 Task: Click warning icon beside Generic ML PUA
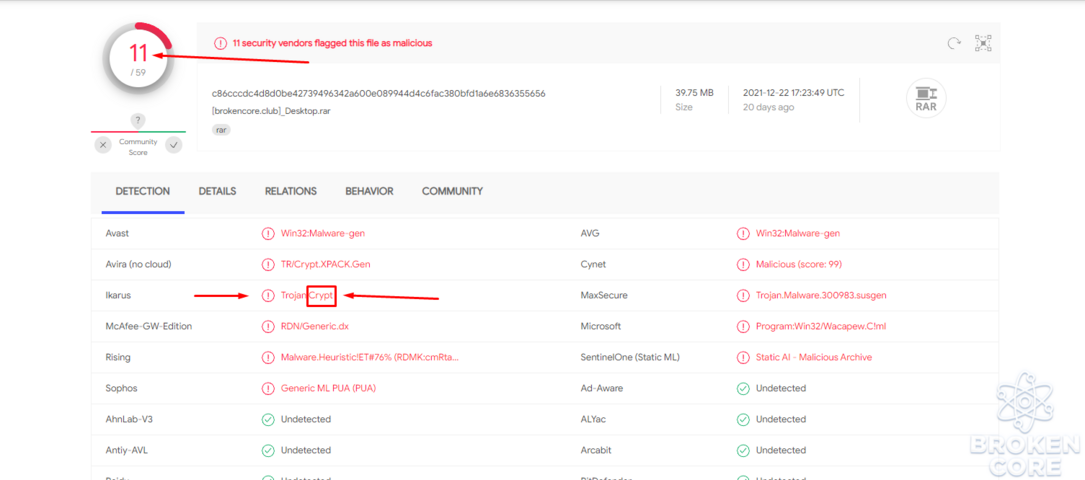coord(268,389)
